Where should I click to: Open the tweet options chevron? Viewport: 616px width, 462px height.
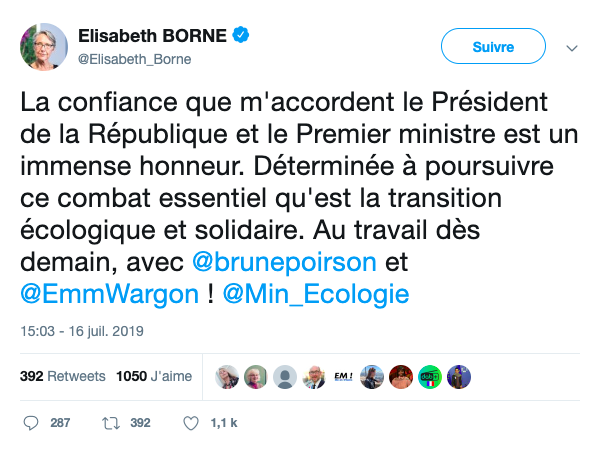click(x=573, y=47)
